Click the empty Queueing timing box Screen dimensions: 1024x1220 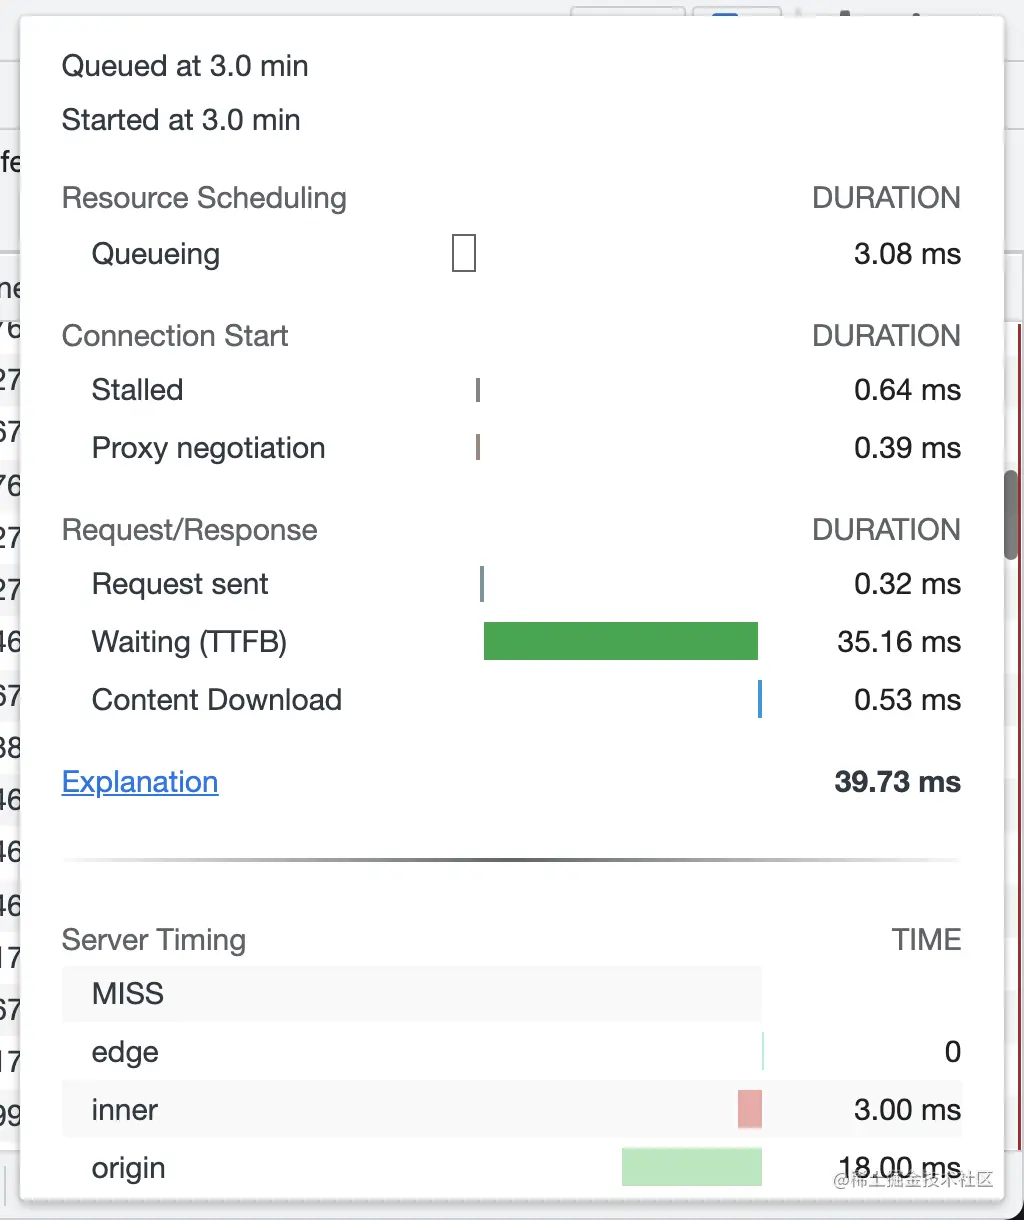coord(464,253)
